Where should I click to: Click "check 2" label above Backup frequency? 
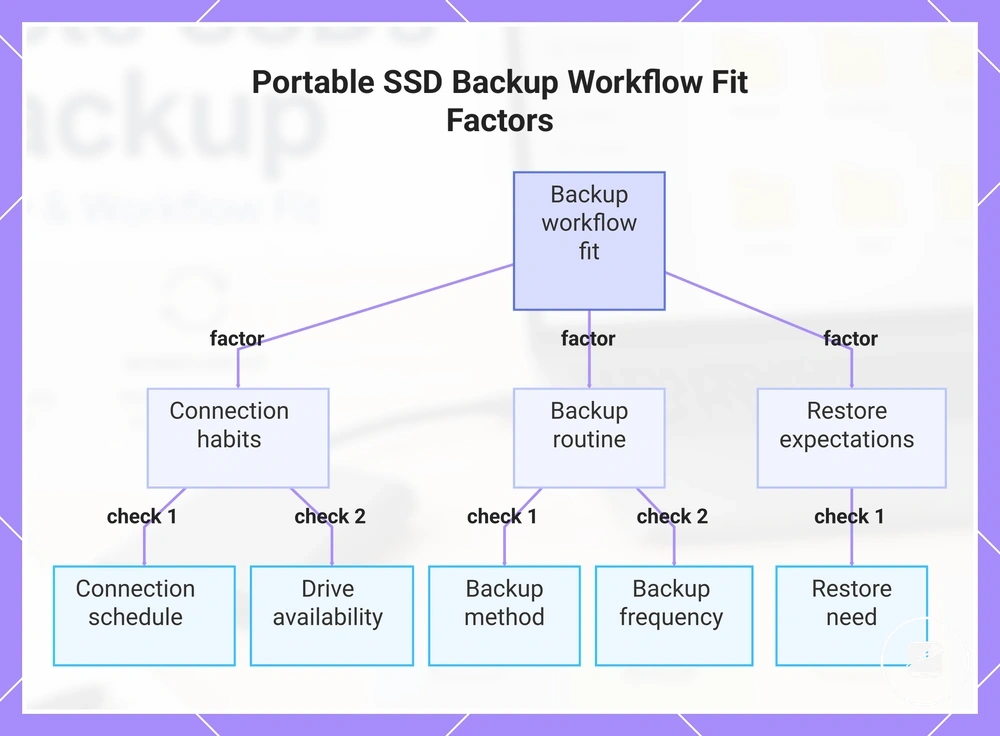click(672, 516)
